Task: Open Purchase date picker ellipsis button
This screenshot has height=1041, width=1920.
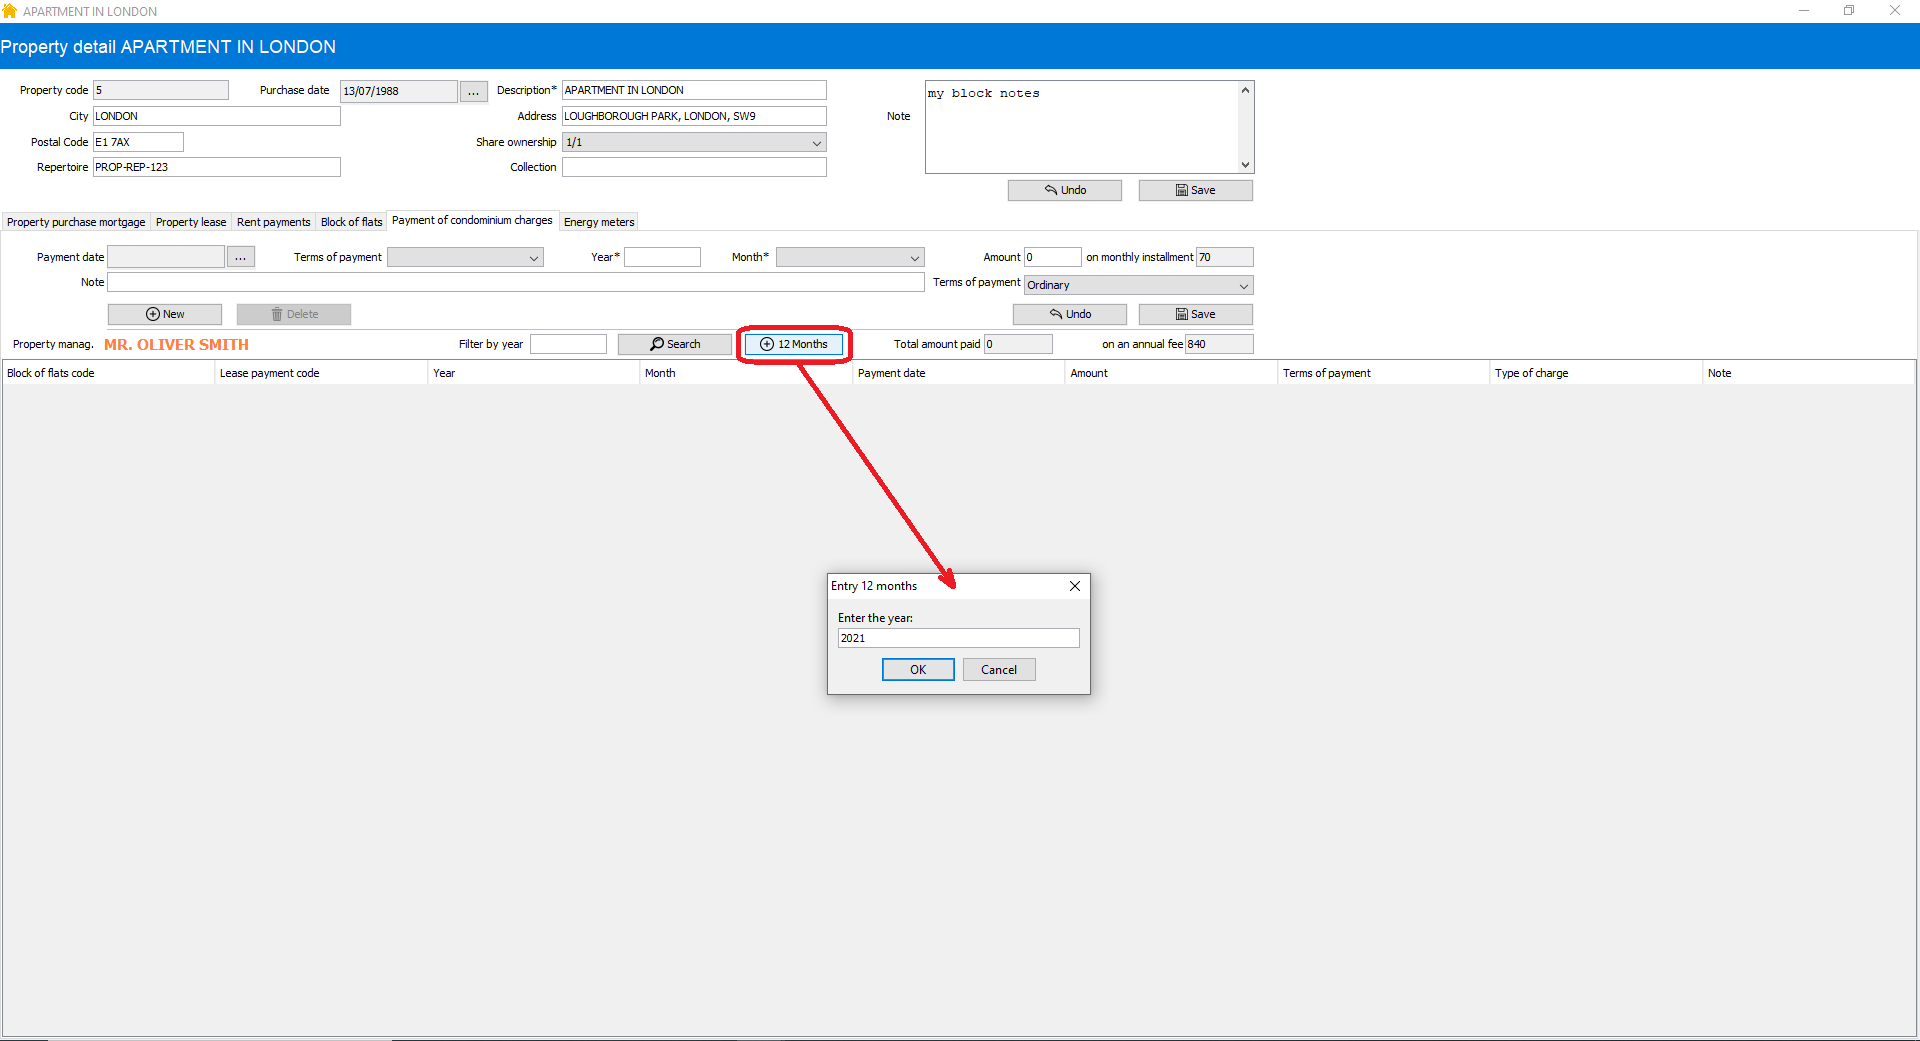Action: click(473, 91)
